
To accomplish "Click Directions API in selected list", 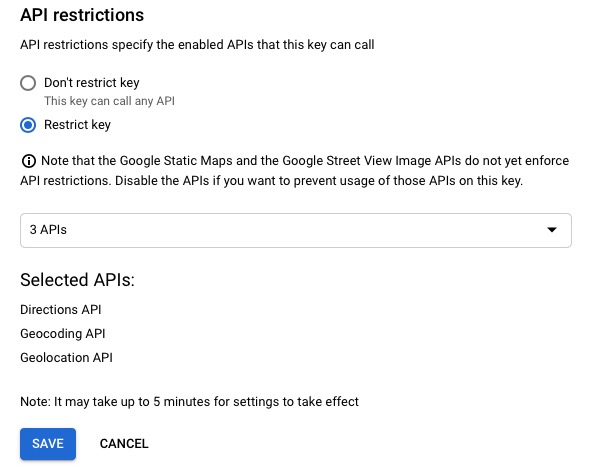I will [x=61, y=310].
